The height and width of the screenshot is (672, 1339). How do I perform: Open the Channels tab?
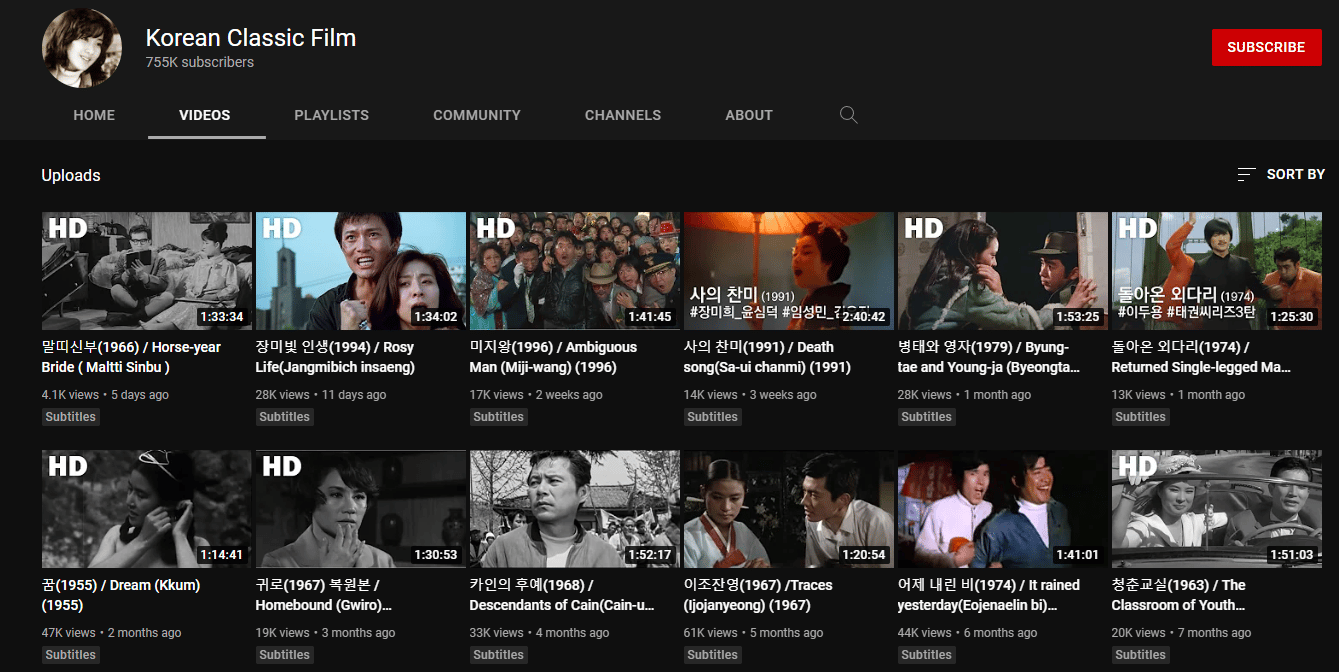point(622,115)
